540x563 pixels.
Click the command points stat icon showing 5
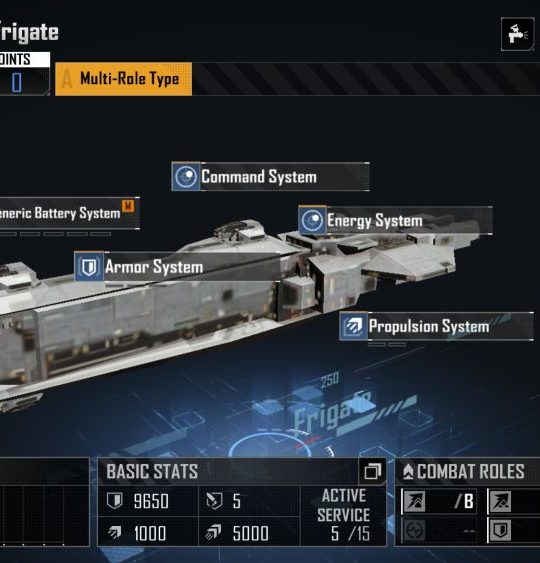point(214,501)
